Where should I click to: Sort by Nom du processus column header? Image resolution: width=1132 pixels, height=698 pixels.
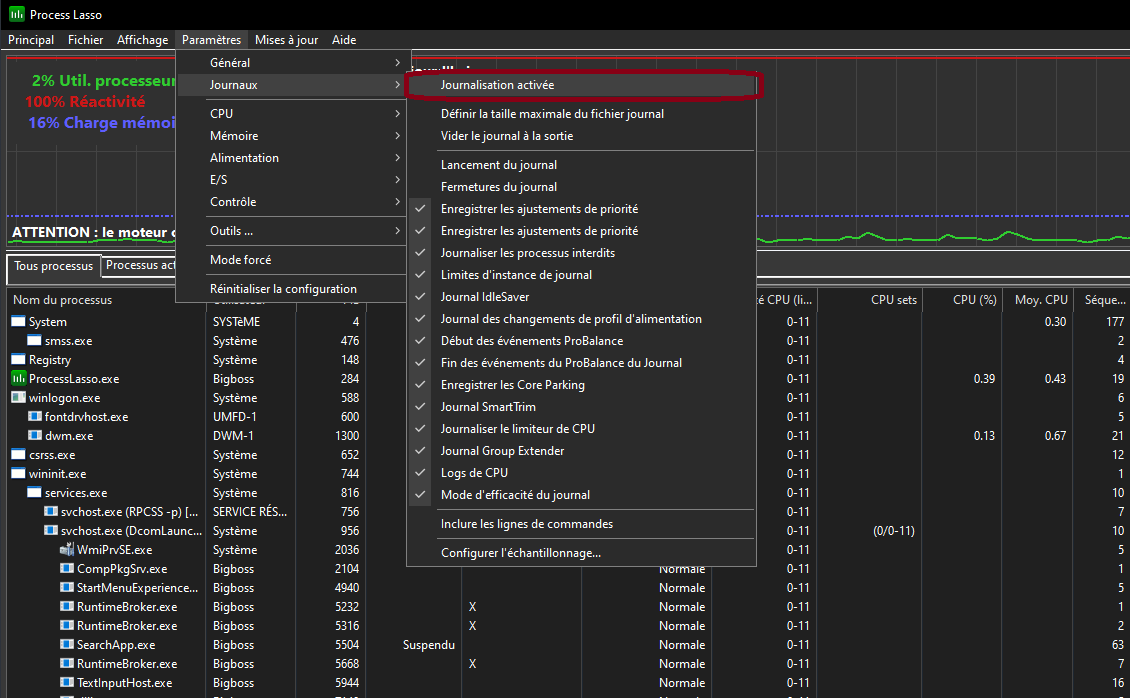click(x=62, y=300)
